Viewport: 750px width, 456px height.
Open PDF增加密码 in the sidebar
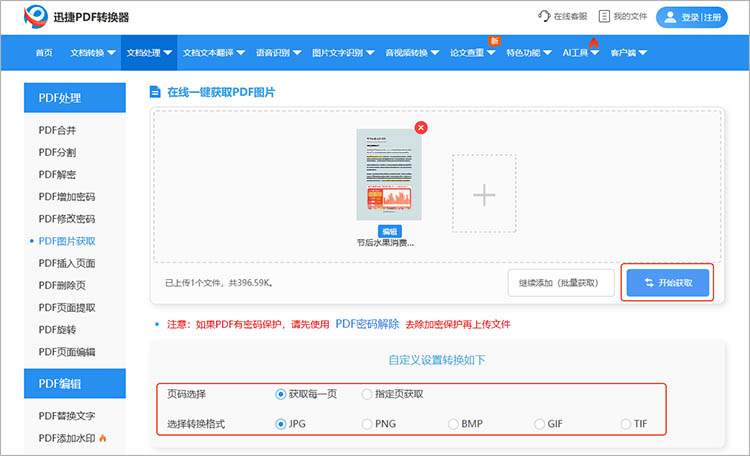point(67,197)
